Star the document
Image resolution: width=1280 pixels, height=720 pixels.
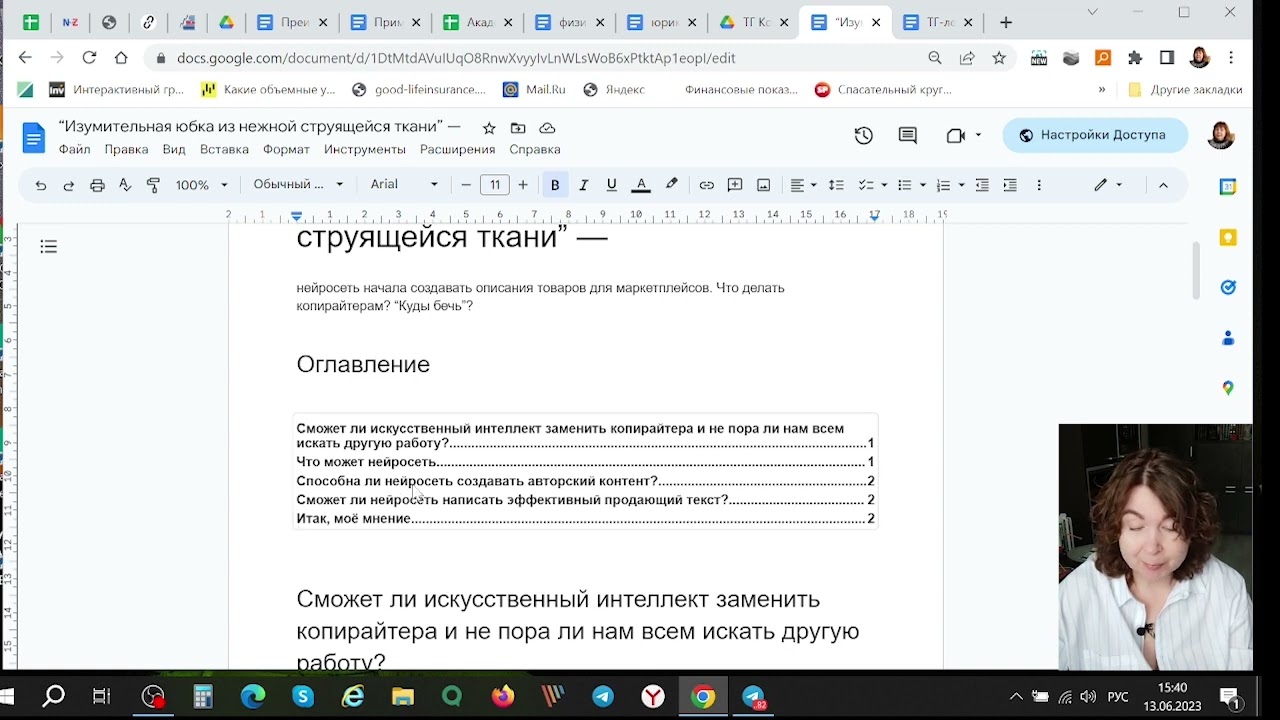[489, 128]
